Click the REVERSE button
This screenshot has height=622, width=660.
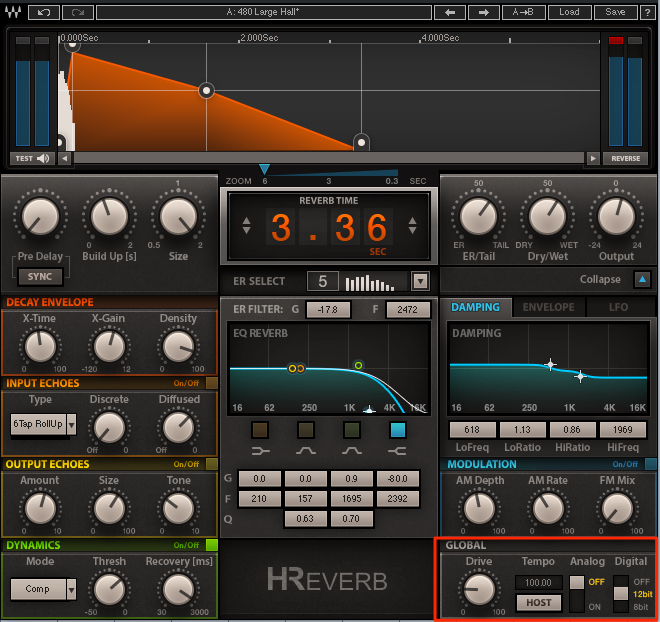coord(625,158)
